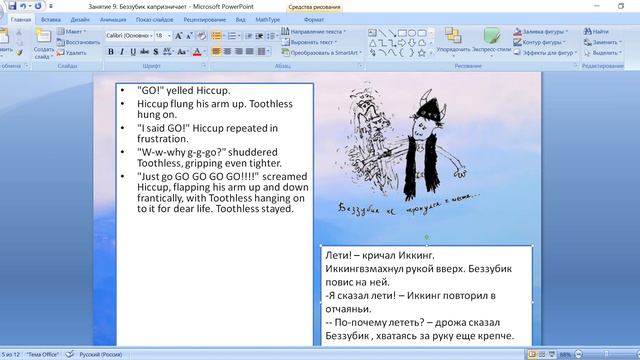Screen dimensions: 640x360
Task: Open Выровнять текст dropdown
Action: pos(309,42)
